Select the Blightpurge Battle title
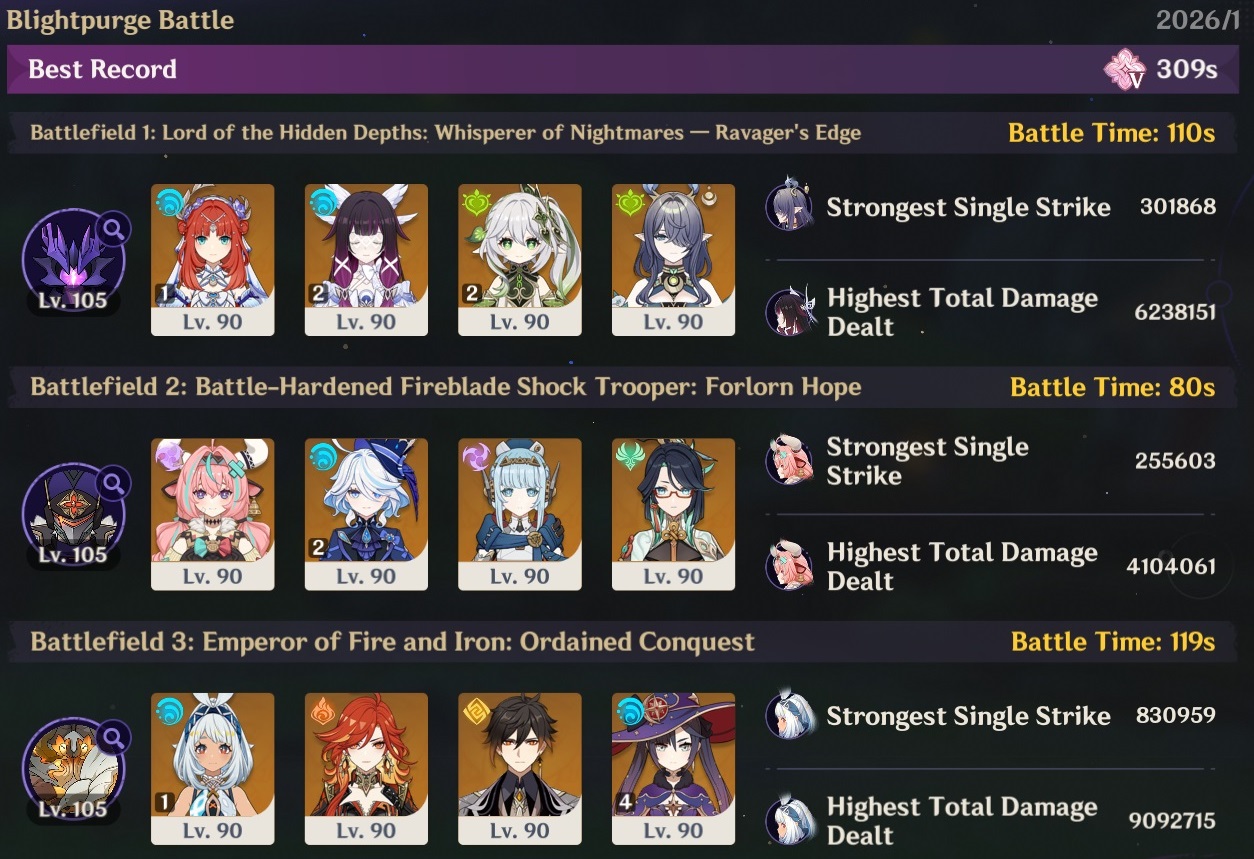This screenshot has height=859, width=1254. (120, 20)
